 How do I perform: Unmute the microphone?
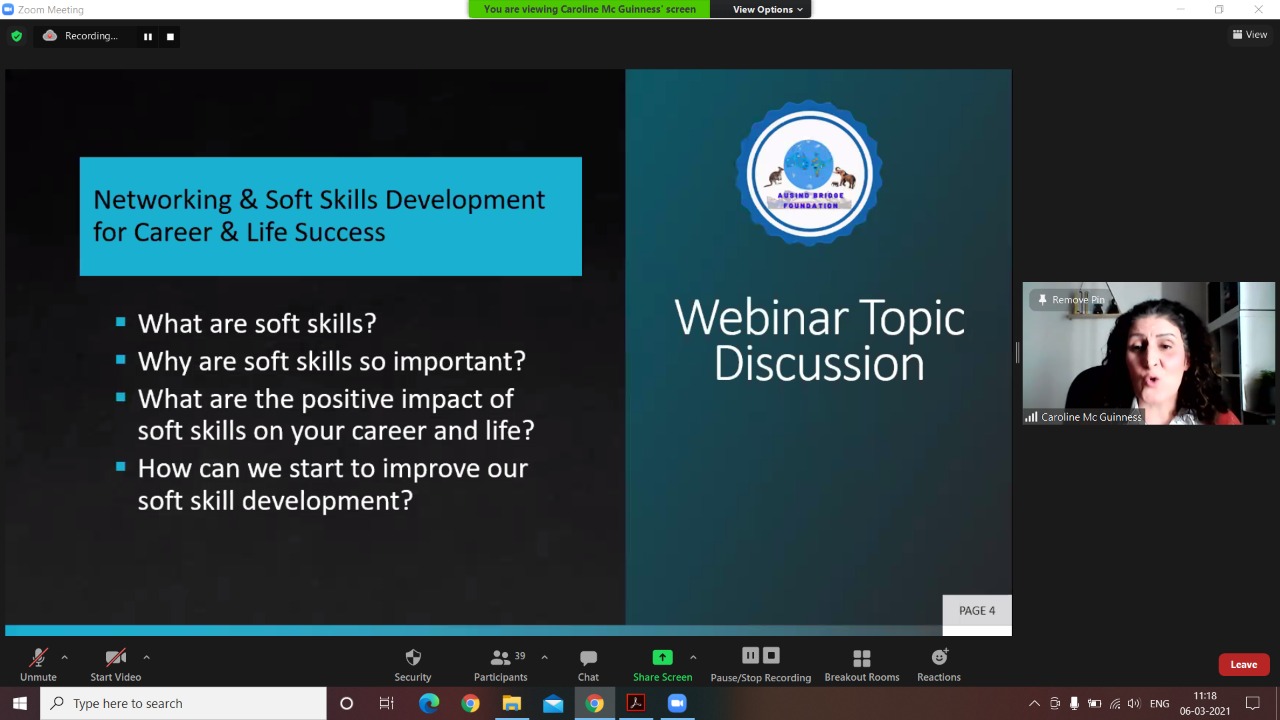38,658
